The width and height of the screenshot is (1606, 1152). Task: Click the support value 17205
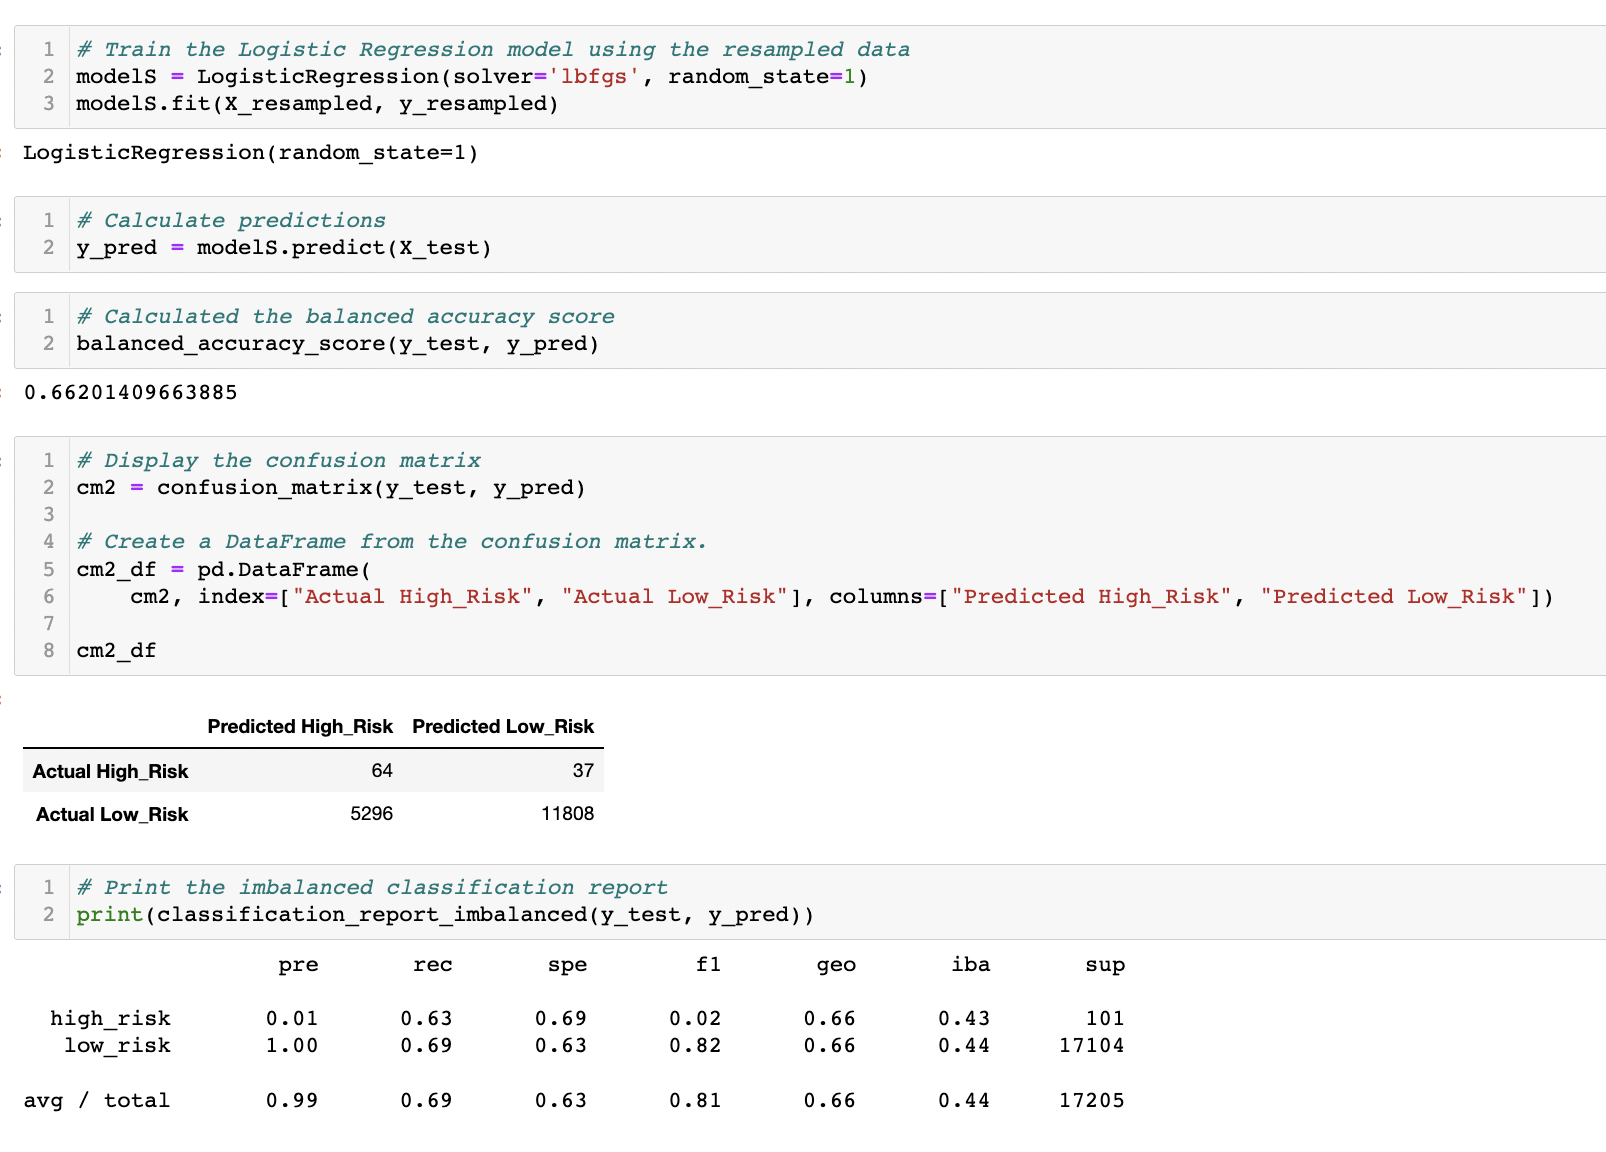click(1092, 1101)
